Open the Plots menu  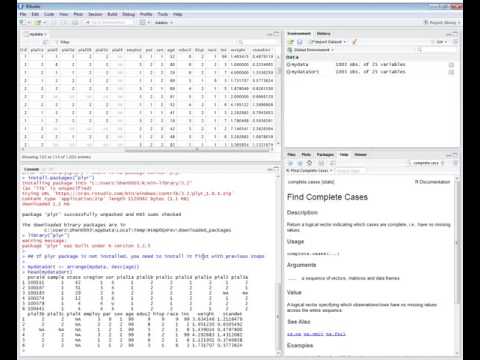point(78,14)
